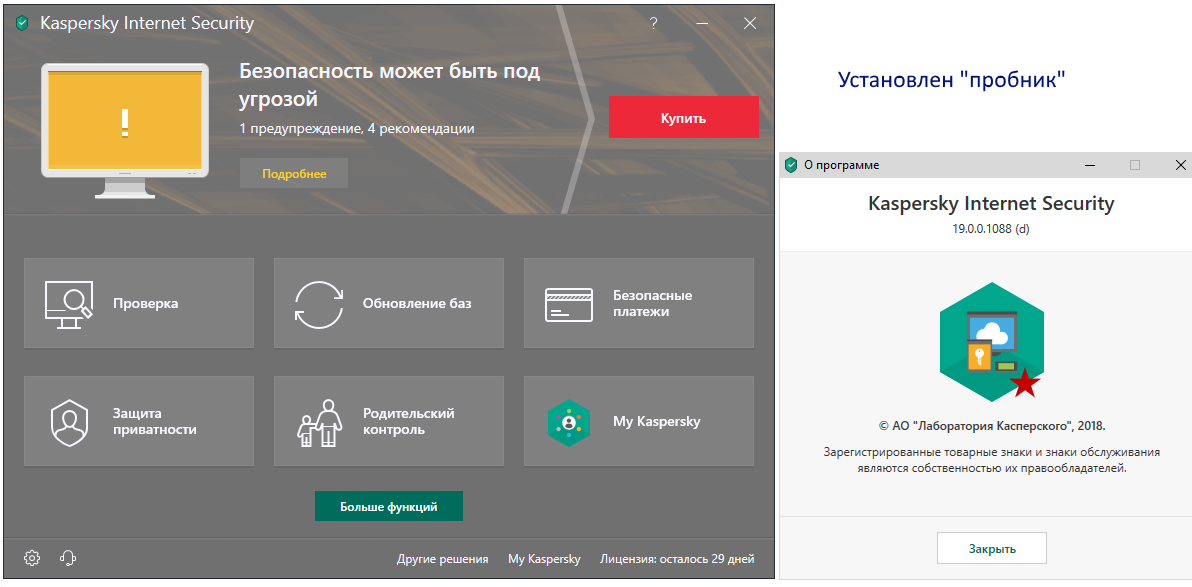Viewport: 1192px width, 587px height.
Task: Click the red Купить button
Action: click(683, 117)
